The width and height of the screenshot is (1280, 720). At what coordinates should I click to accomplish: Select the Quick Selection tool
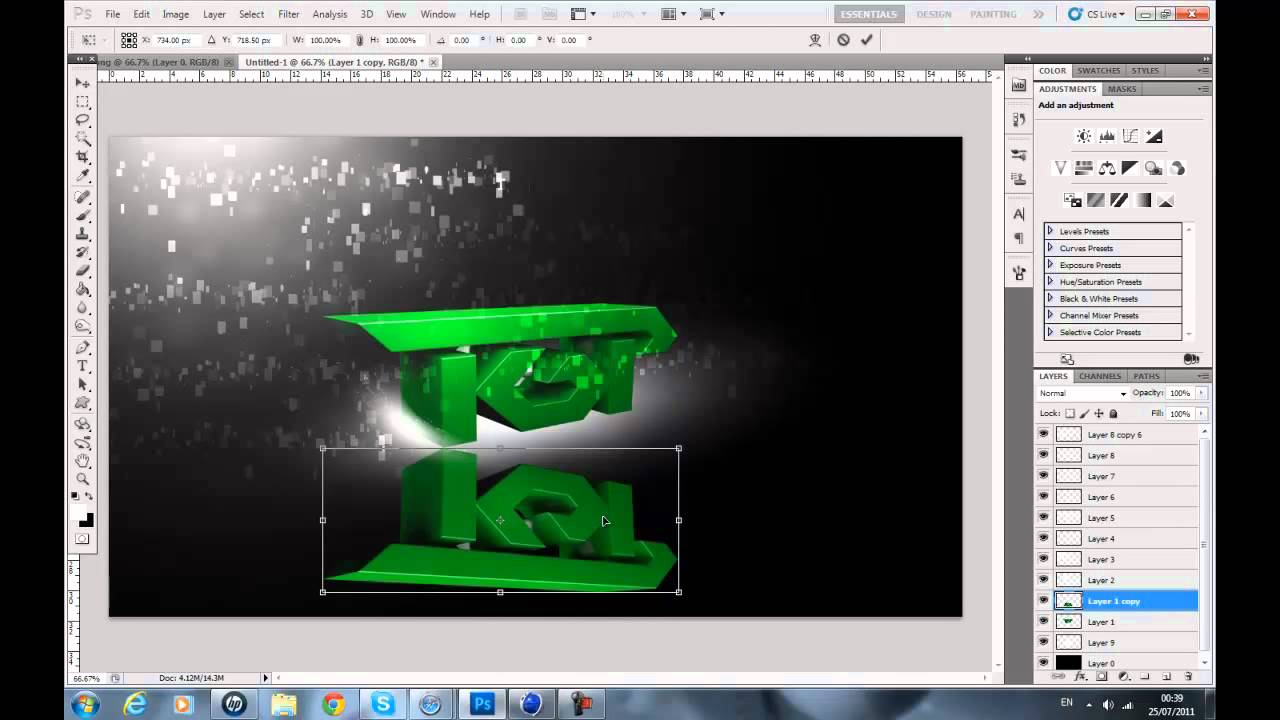pyautogui.click(x=83, y=139)
